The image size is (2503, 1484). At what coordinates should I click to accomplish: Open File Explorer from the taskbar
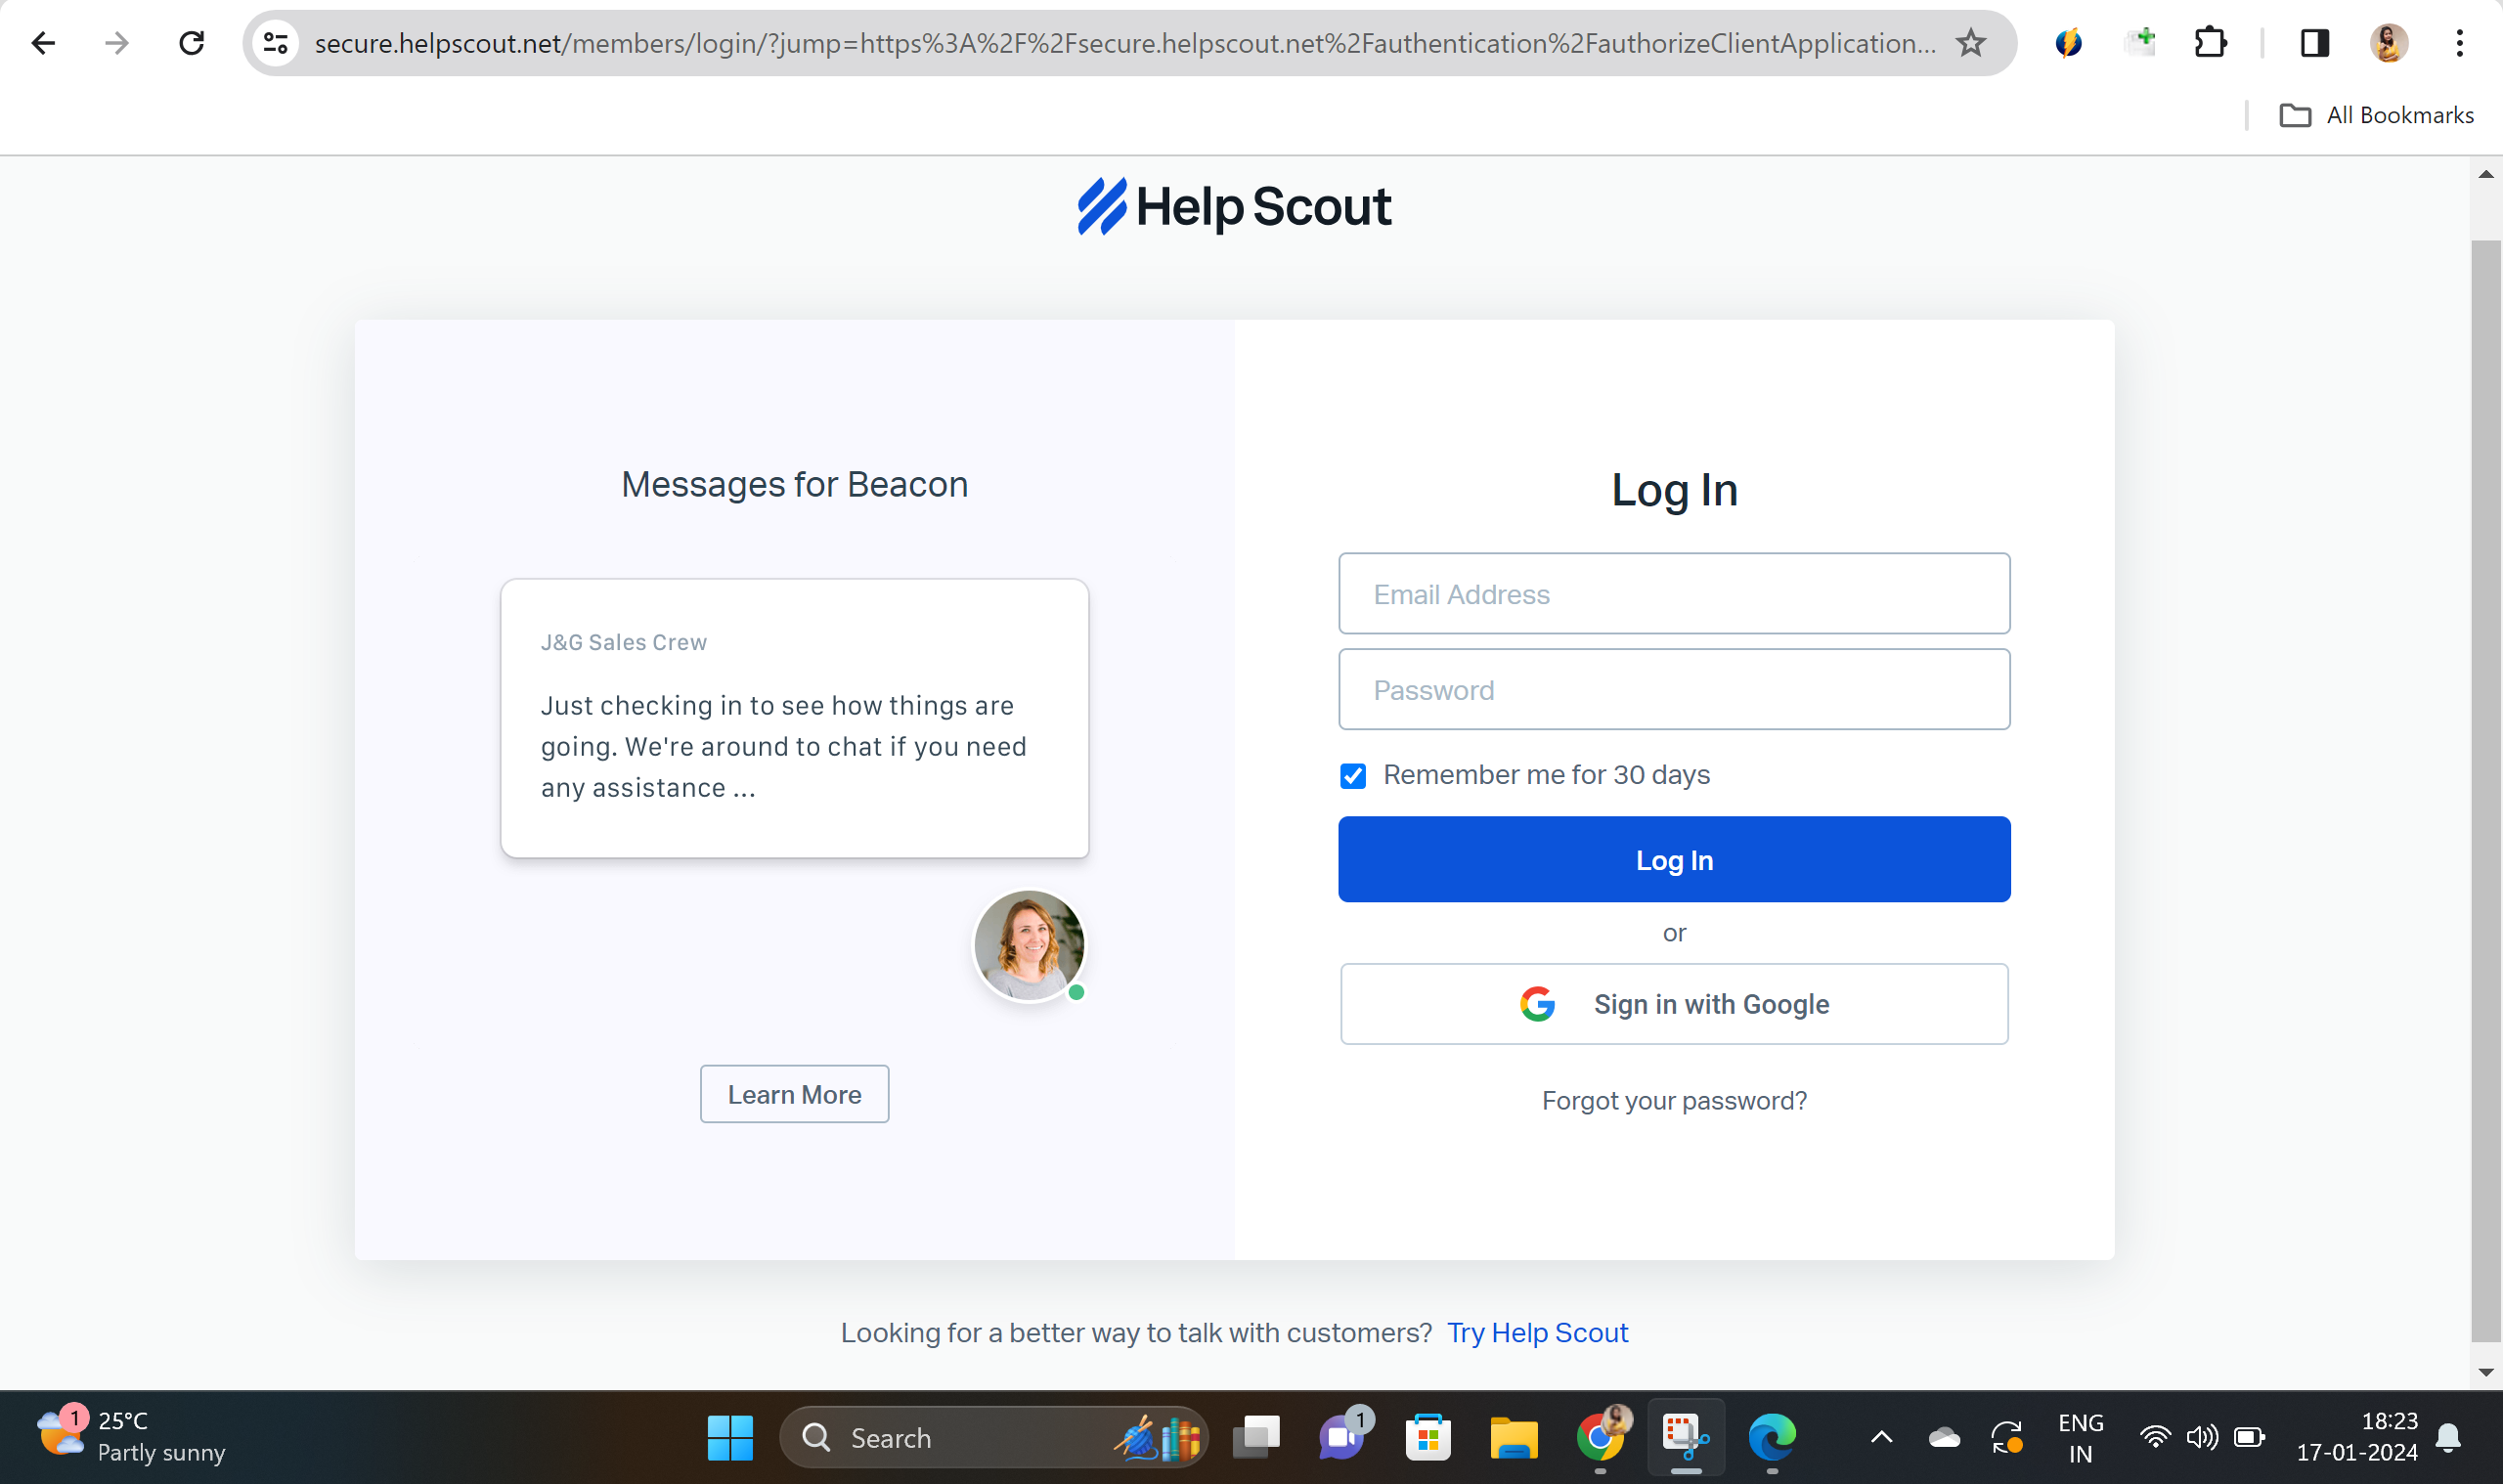coord(1514,1438)
